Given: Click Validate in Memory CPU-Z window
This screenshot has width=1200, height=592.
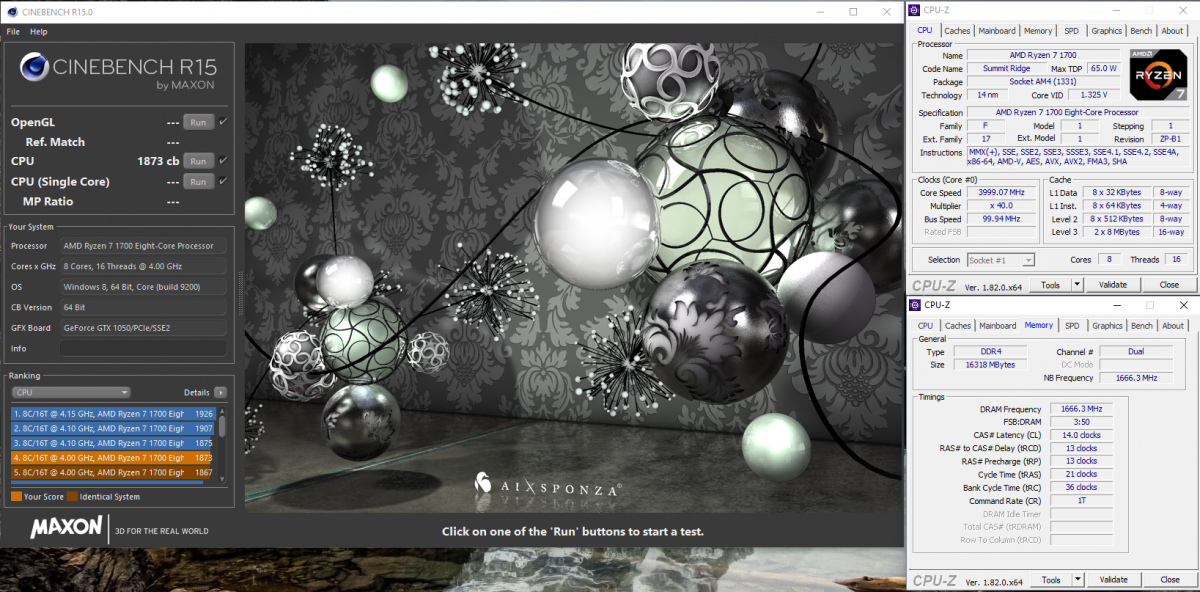Looking at the screenshot, I should (x=1113, y=580).
